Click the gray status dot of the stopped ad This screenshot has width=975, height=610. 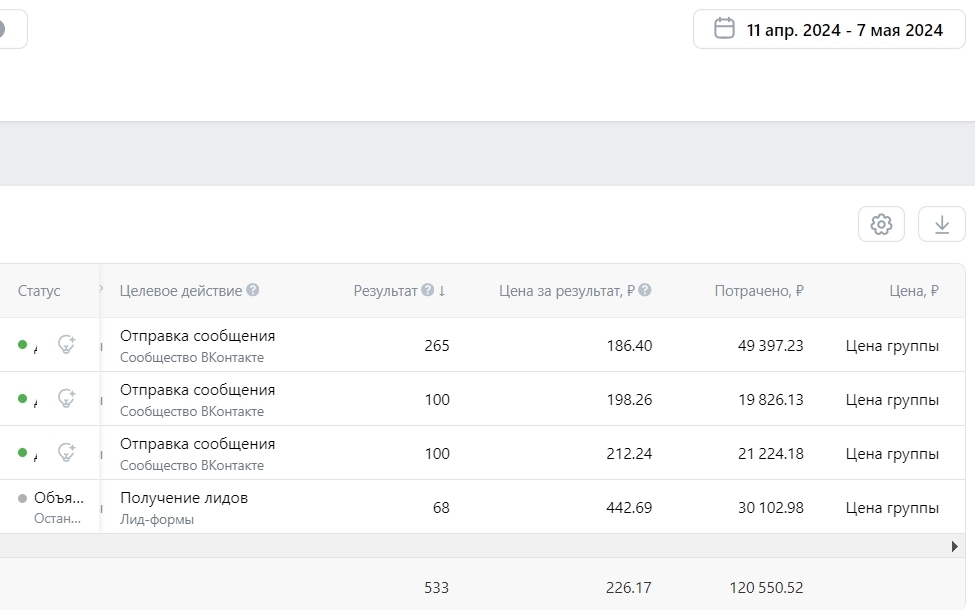click(23, 498)
